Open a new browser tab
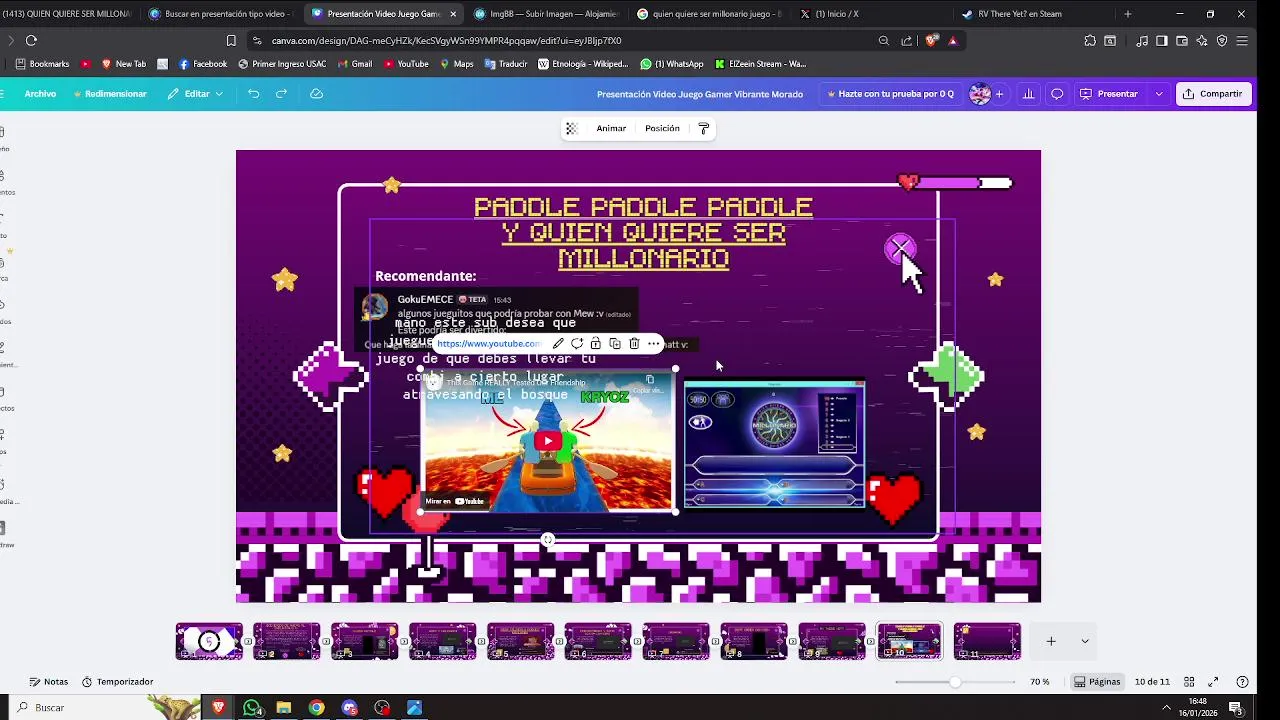 pos(1128,14)
